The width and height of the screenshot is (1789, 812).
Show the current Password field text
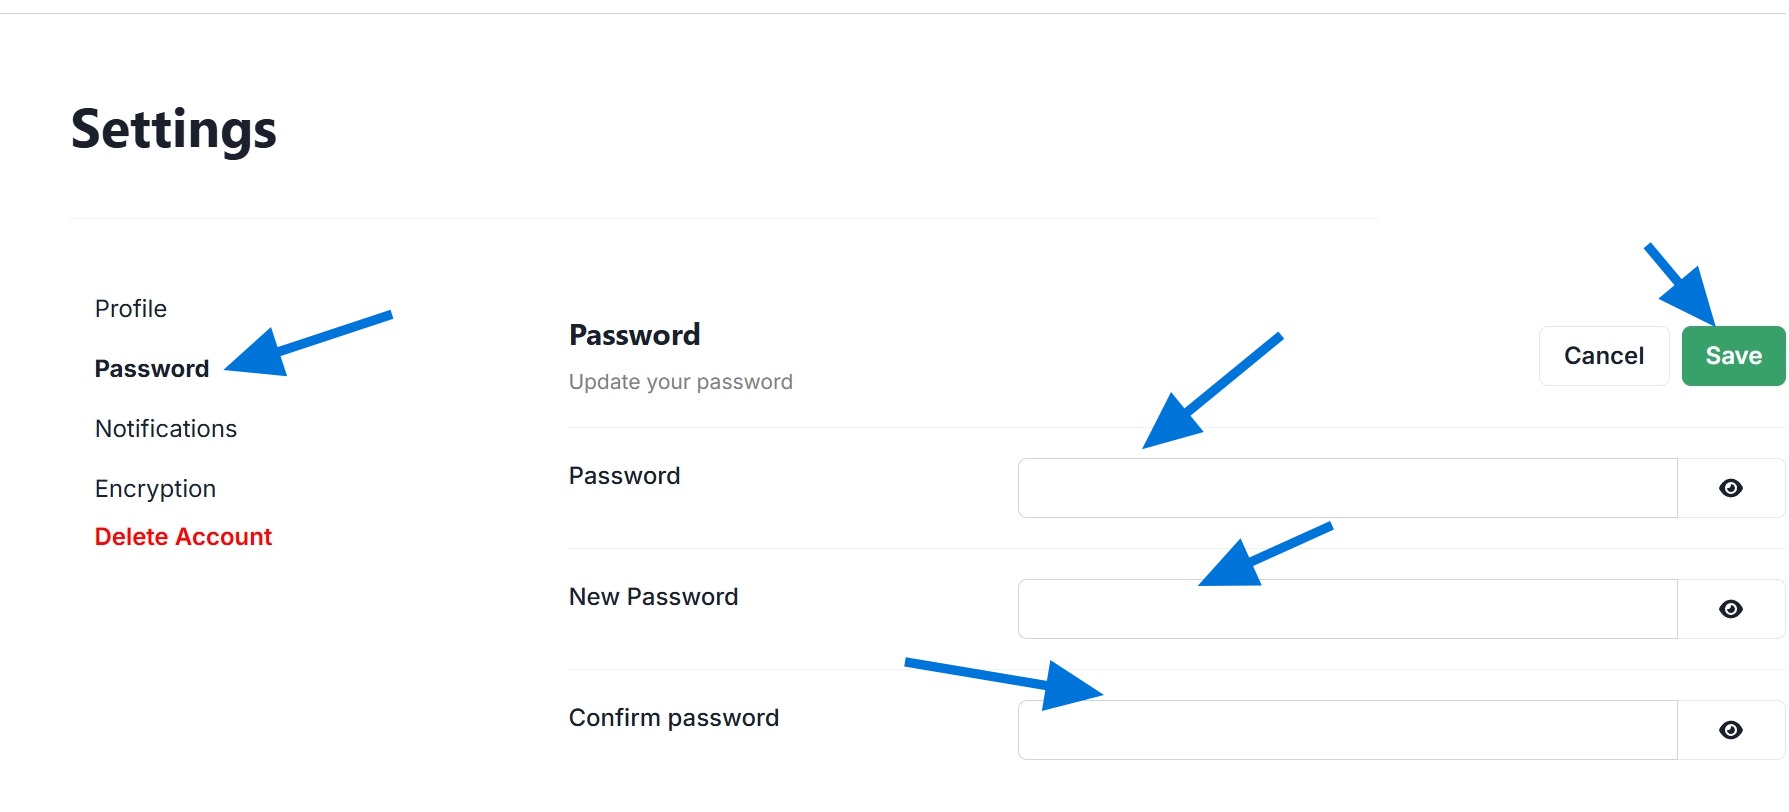coord(1730,488)
